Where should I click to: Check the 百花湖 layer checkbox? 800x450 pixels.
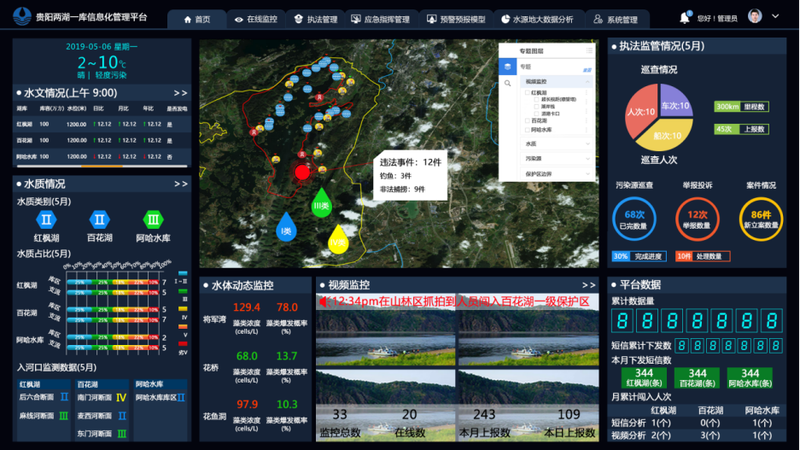(528, 121)
